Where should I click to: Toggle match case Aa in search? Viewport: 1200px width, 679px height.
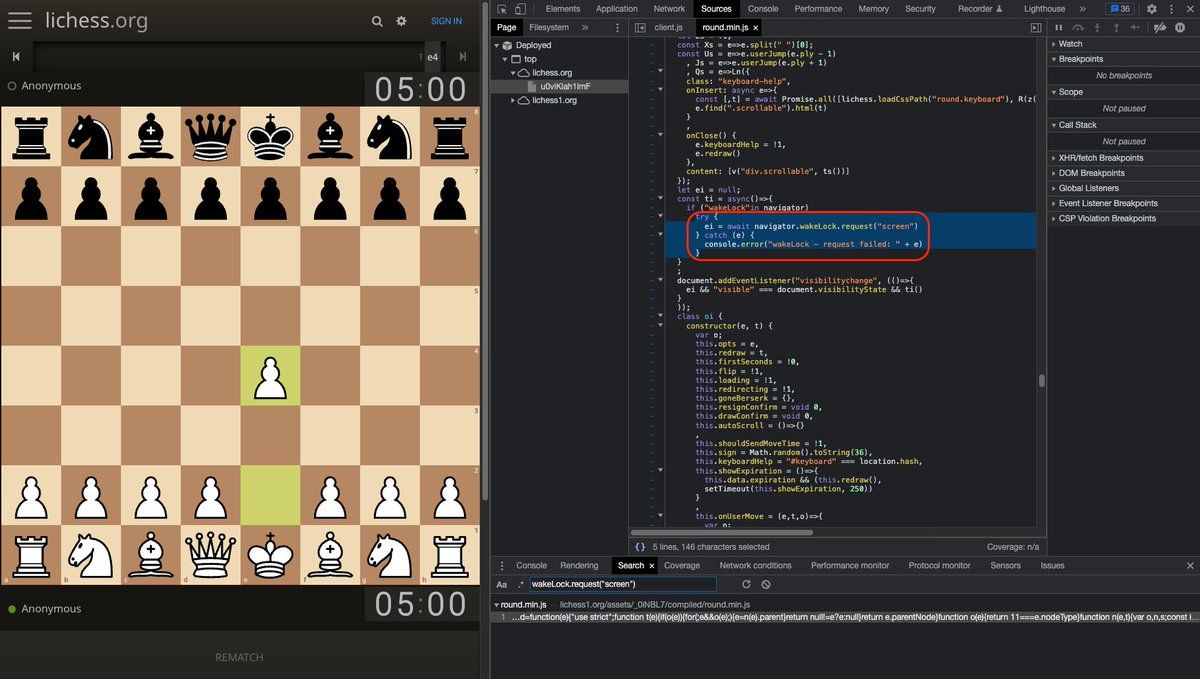(502, 584)
